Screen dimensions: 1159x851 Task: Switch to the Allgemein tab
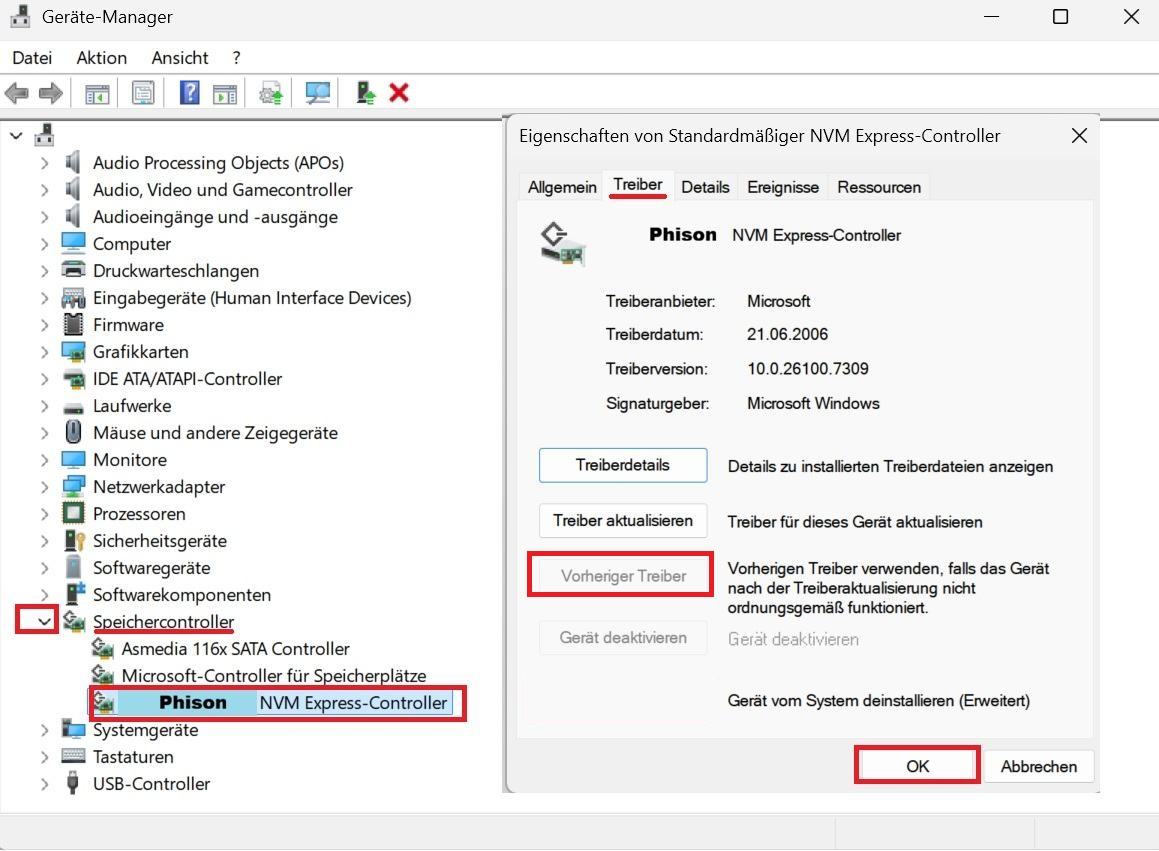(x=562, y=187)
